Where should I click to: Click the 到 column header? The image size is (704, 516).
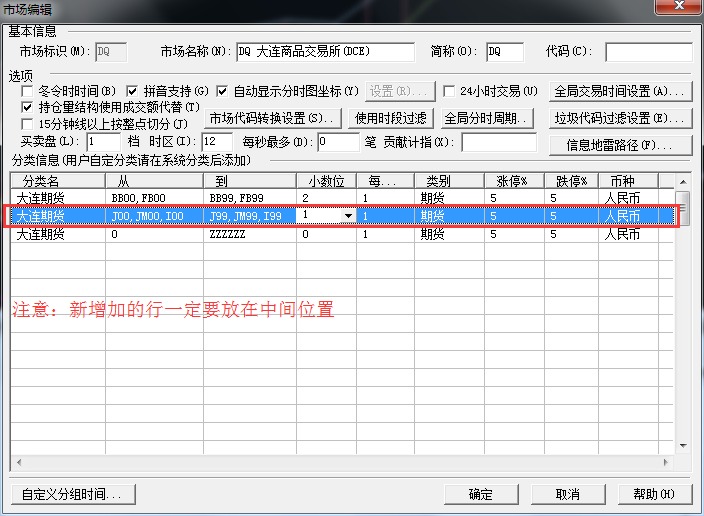250,181
